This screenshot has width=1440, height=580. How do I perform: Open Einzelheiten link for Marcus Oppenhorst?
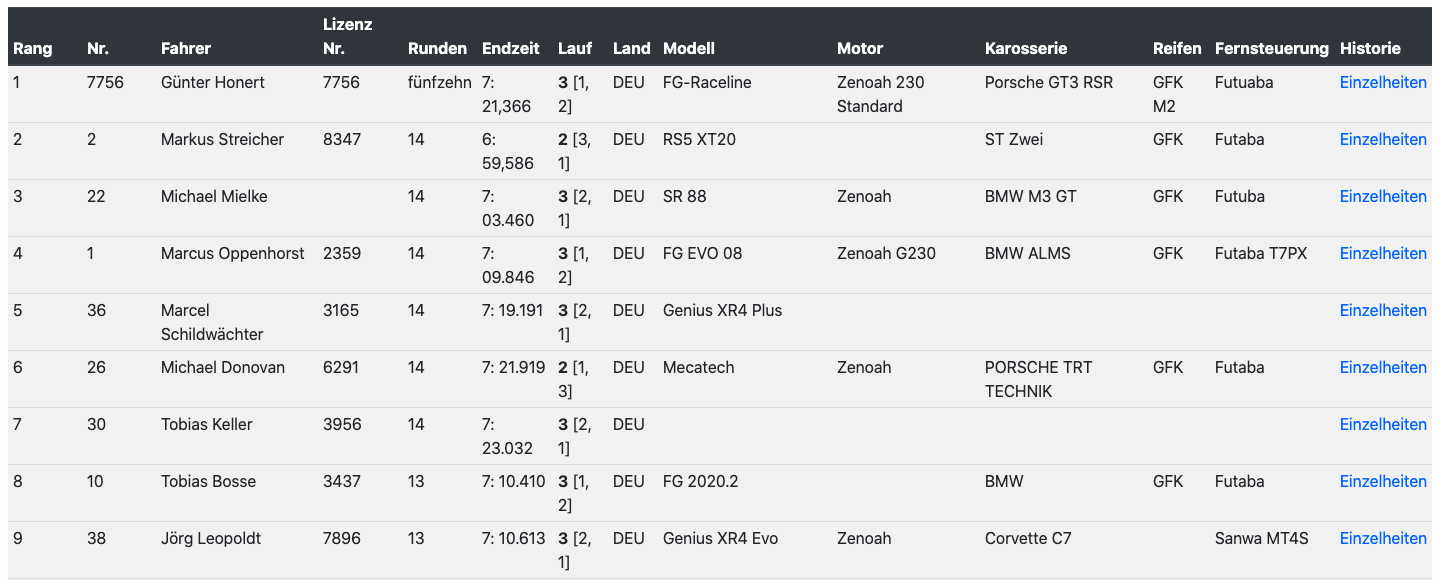coord(1383,254)
